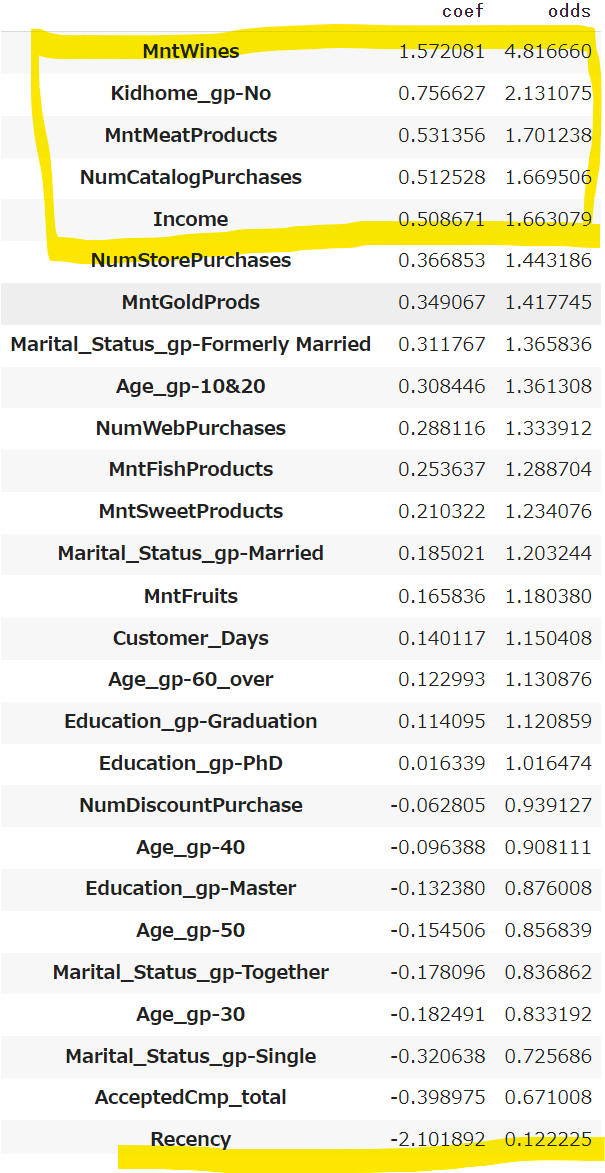
Task: Click the Recency row label
Action: click(191, 1139)
